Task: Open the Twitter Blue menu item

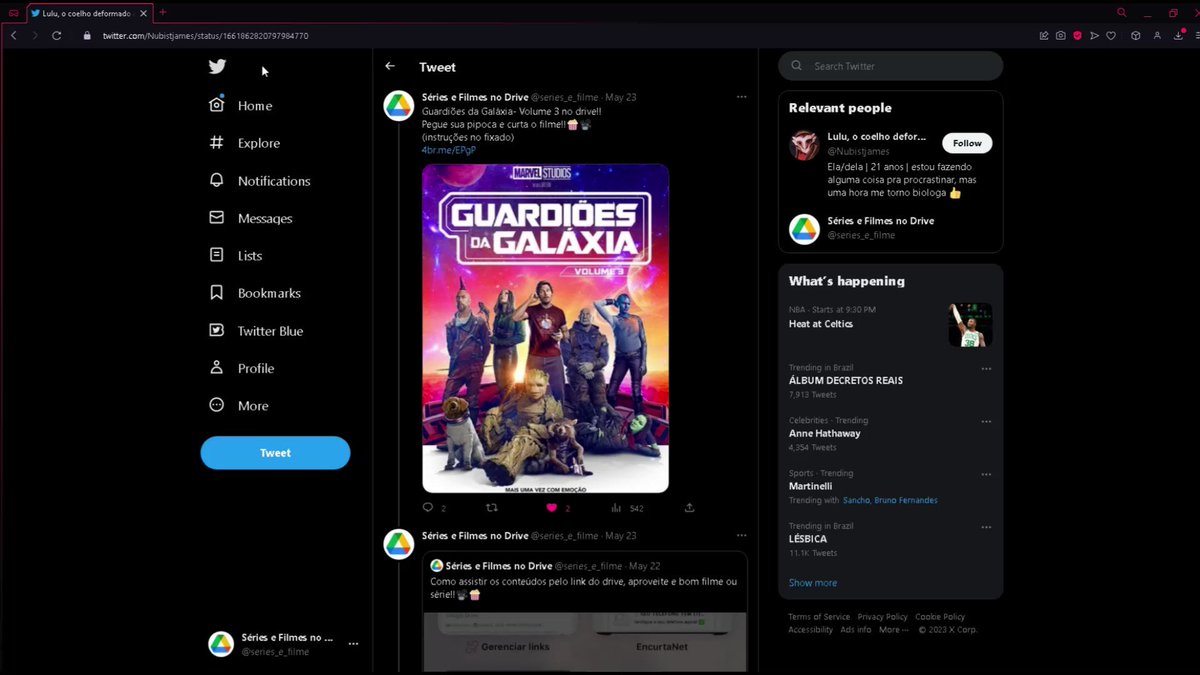Action: (x=256, y=331)
